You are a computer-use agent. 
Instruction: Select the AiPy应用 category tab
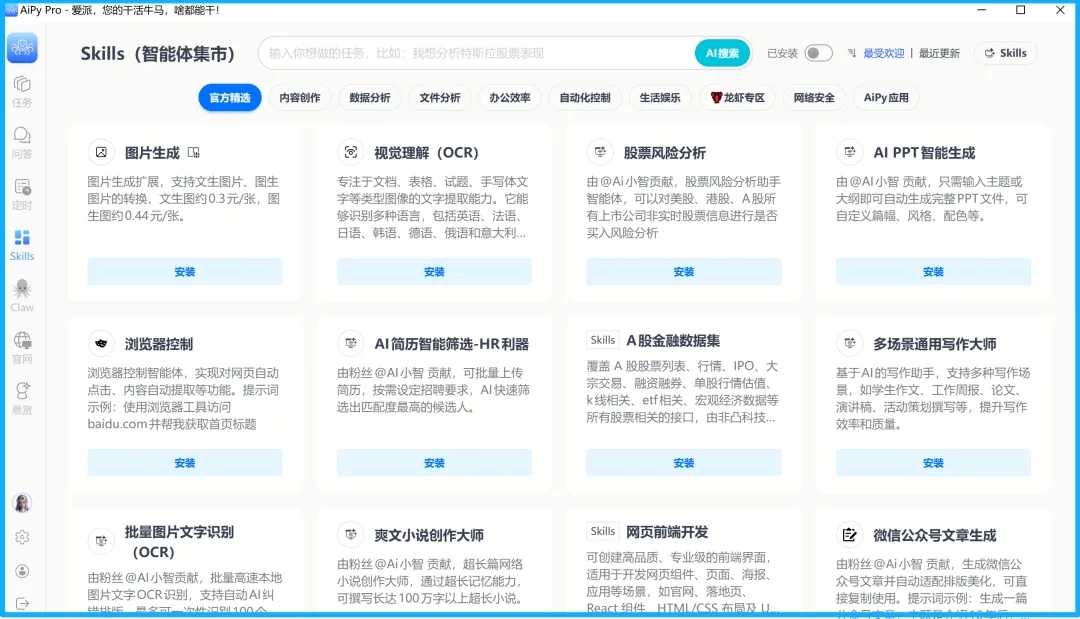click(886, 98)
